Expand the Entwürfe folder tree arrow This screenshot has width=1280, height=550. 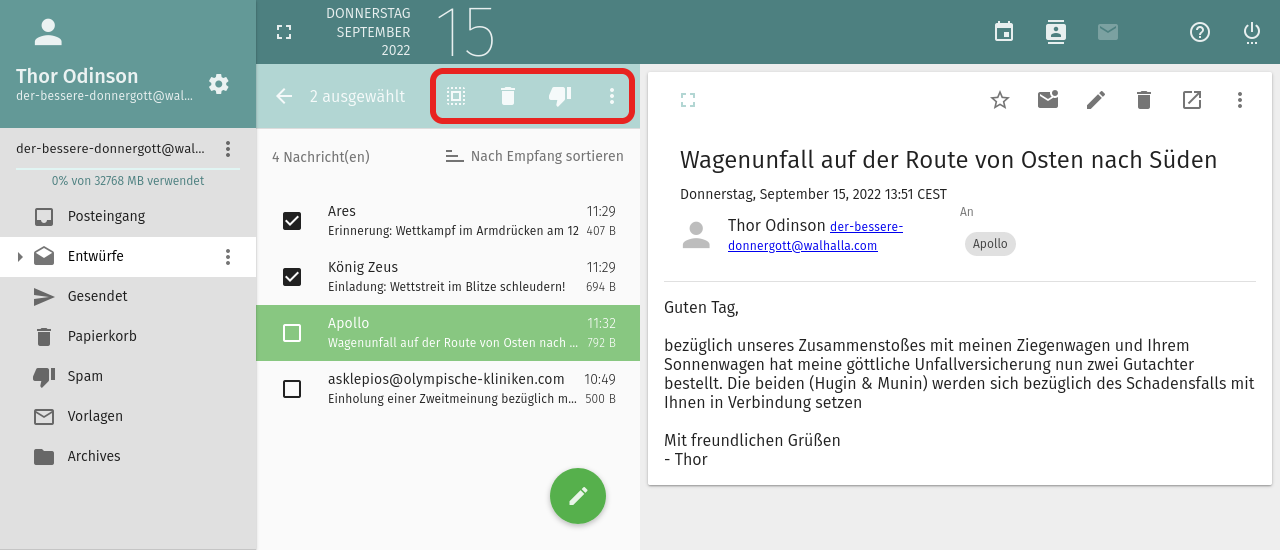[x=19, y=257]
